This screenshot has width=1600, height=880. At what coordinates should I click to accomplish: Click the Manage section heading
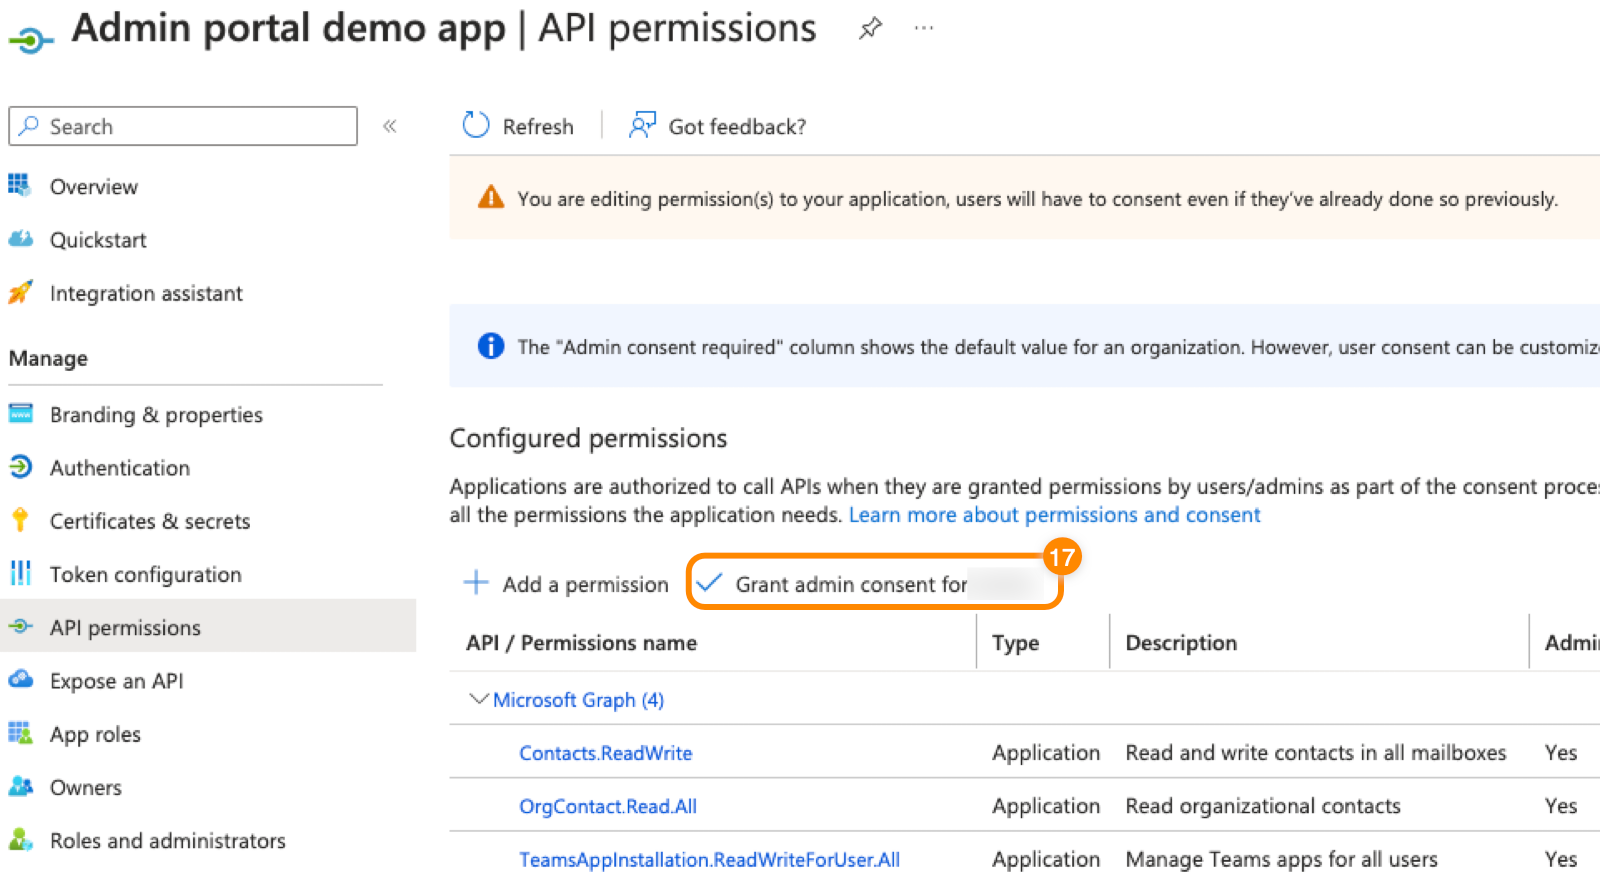pos(48,358)
